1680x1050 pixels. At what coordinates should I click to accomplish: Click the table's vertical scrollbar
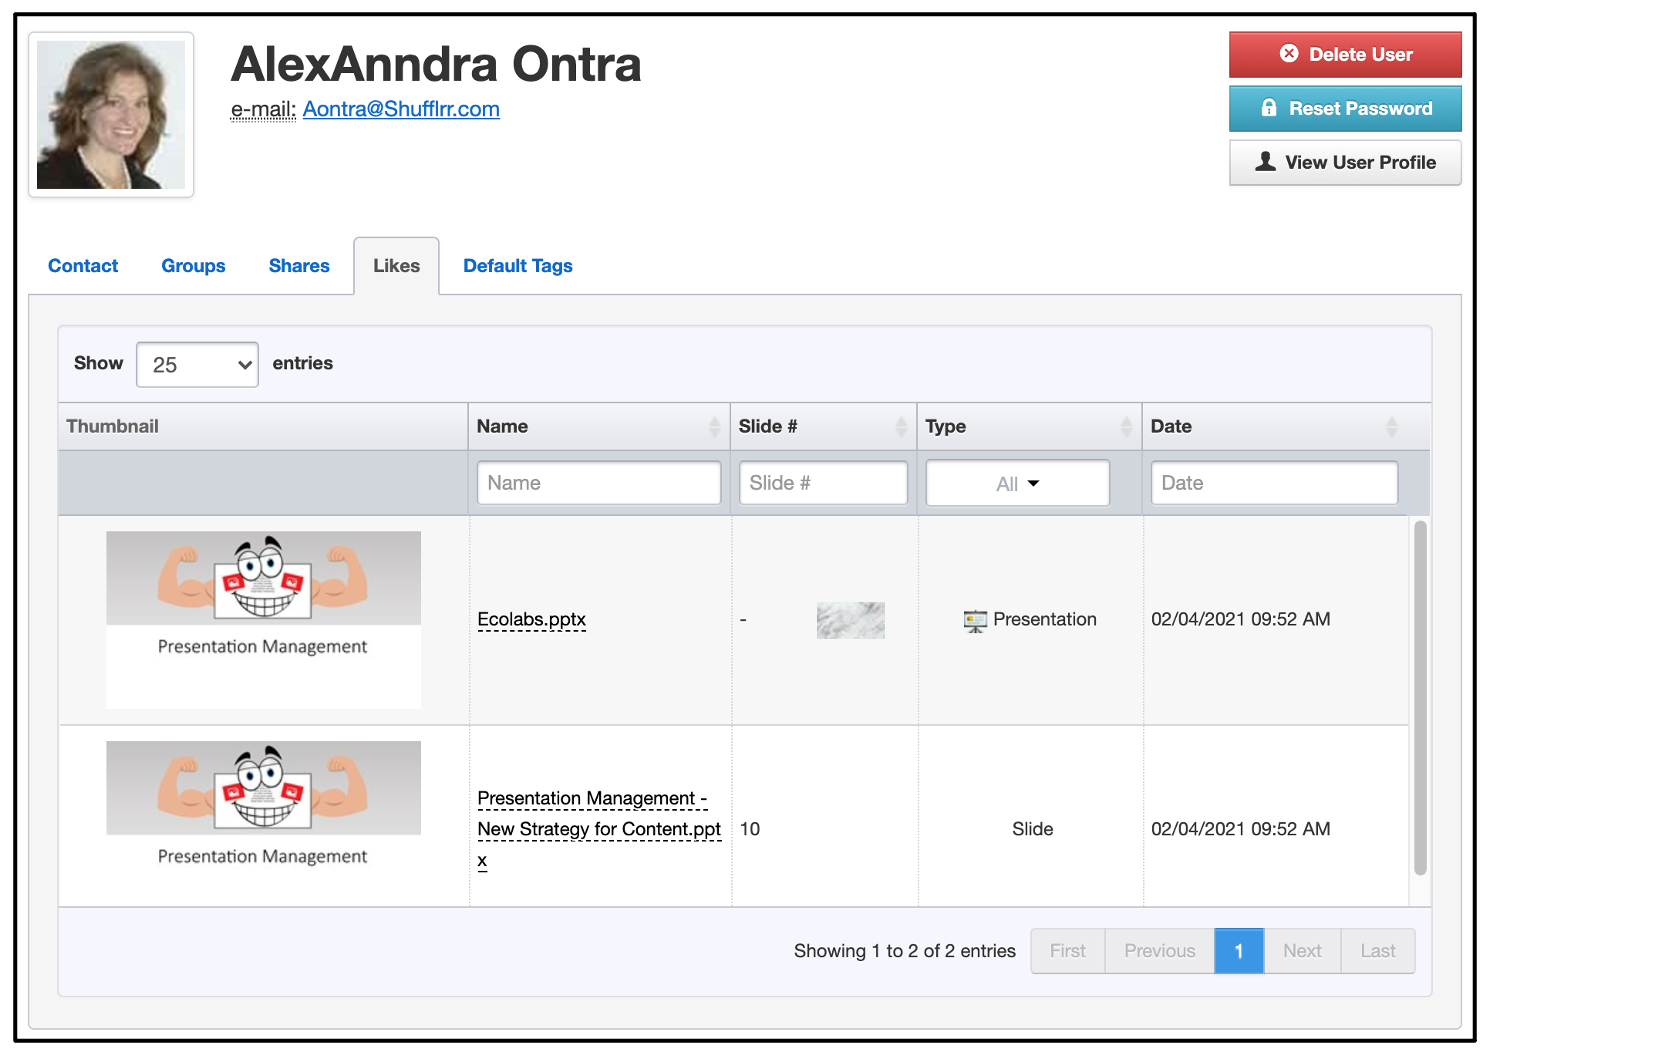[x=1420, y=698]
